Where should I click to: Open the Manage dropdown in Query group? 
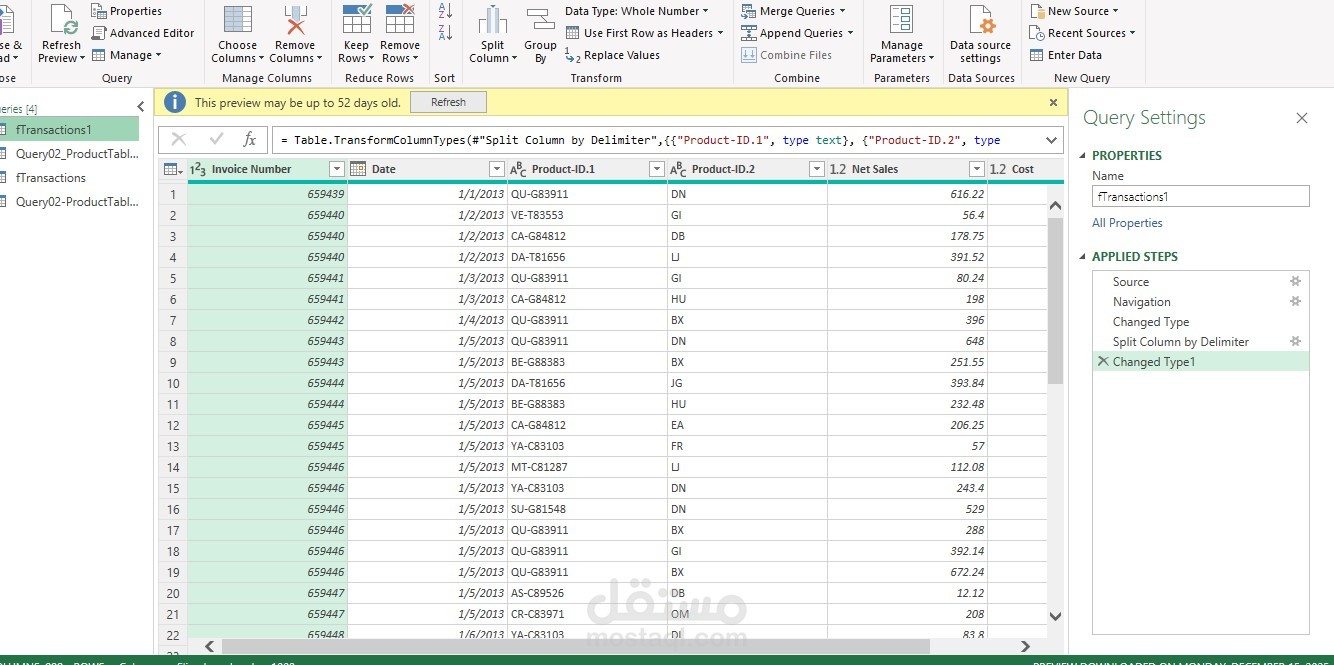pyautogui.click(x=127, y=55)
